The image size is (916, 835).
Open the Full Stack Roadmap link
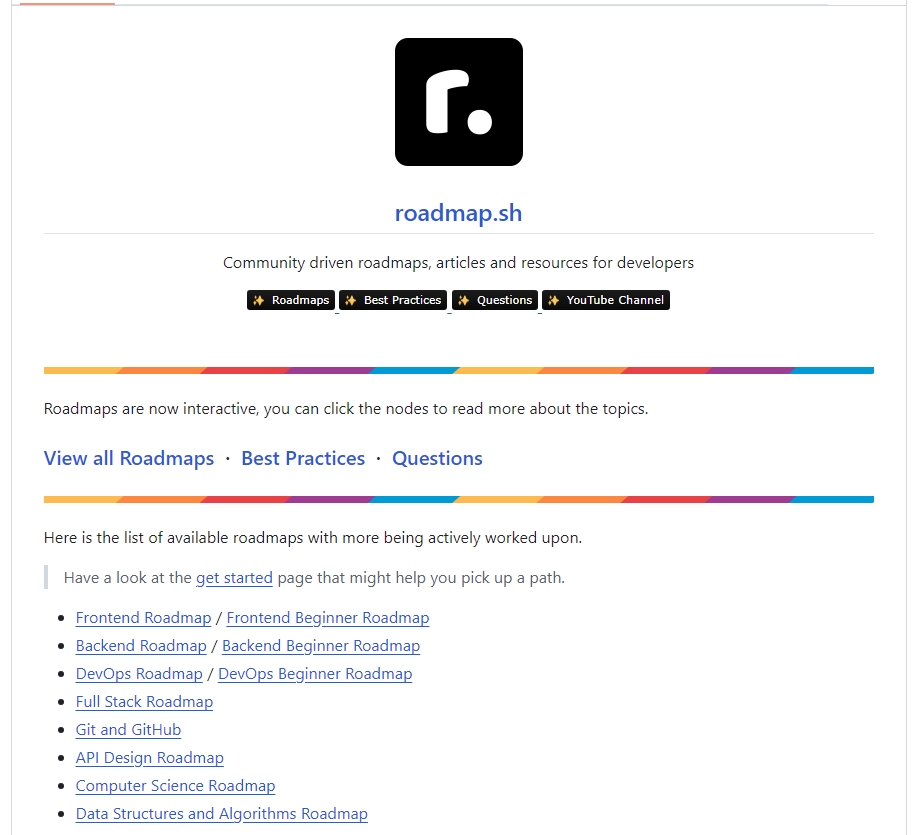point(144,702)
